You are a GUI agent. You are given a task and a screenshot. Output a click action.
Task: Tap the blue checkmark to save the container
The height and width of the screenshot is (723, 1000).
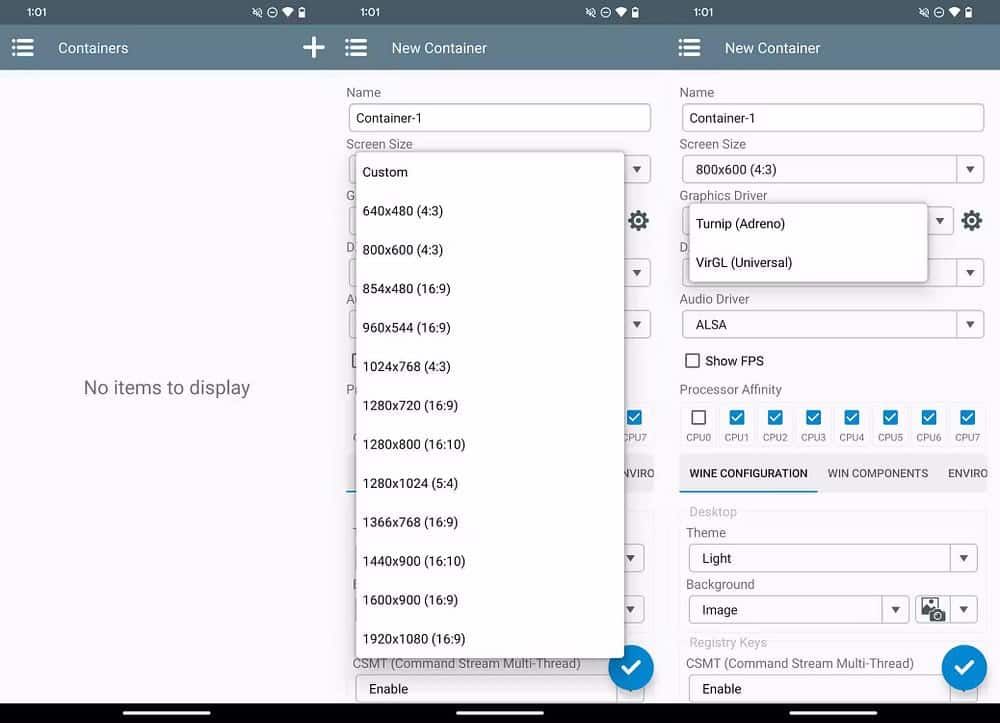click(x=631, y=667)
